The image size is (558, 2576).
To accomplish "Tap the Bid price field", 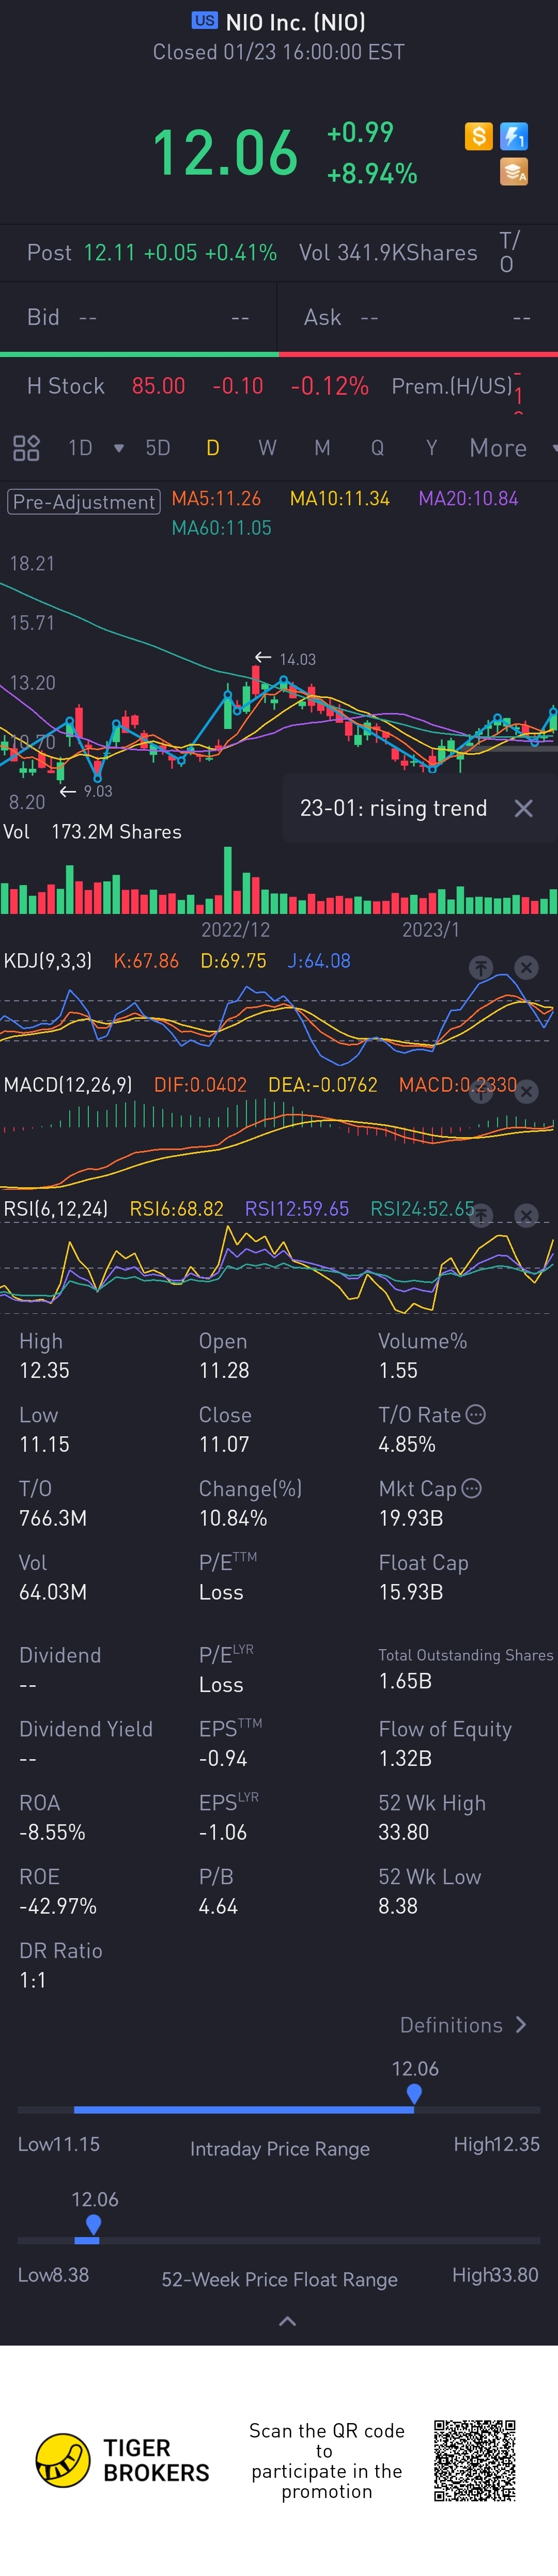I will coord(138,317).
